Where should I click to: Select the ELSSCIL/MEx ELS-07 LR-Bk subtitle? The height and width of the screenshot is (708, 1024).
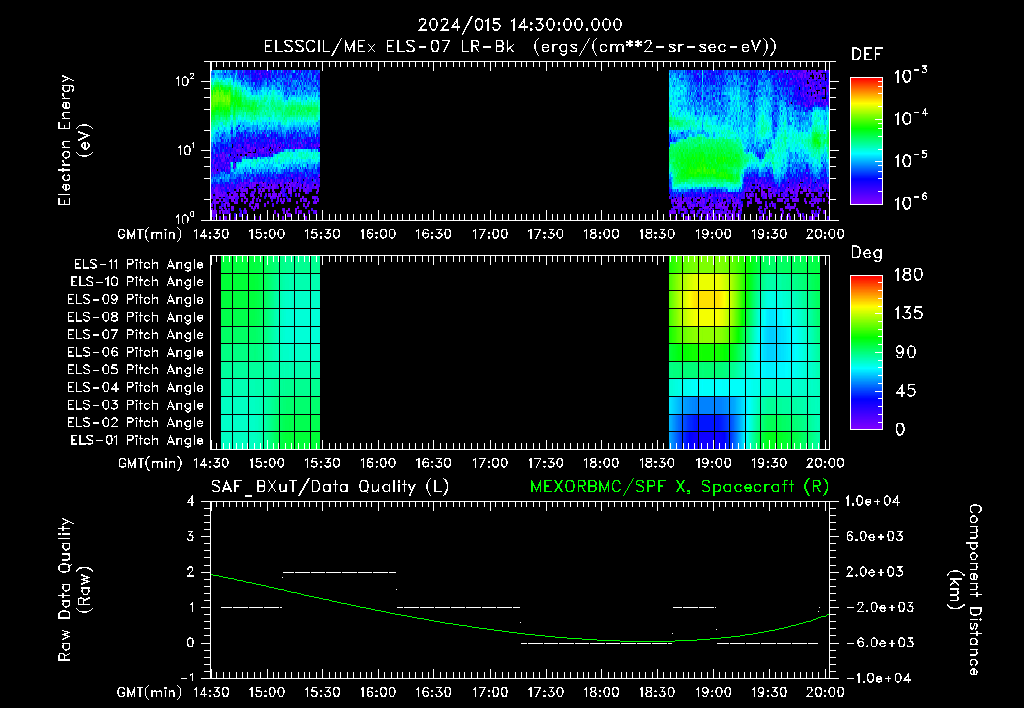click(520, 47)
